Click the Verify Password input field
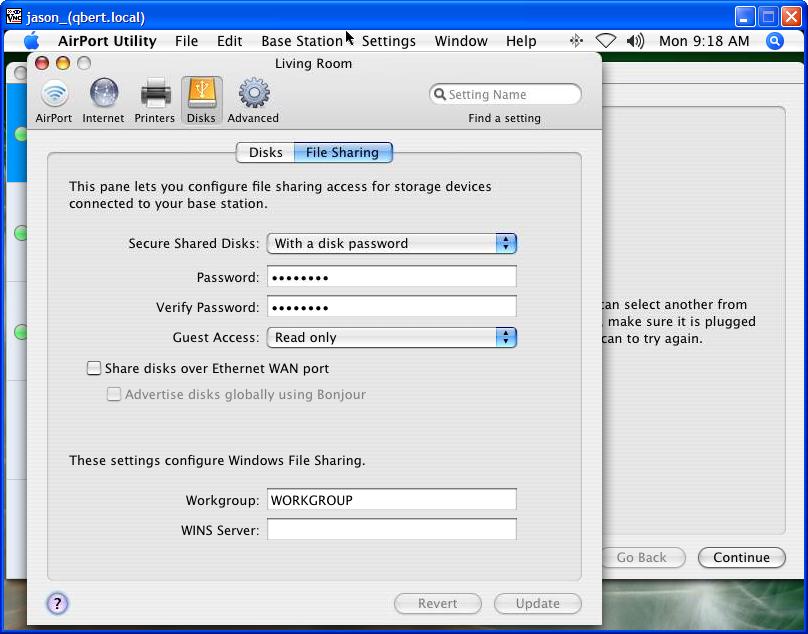 tap(392, 307)
